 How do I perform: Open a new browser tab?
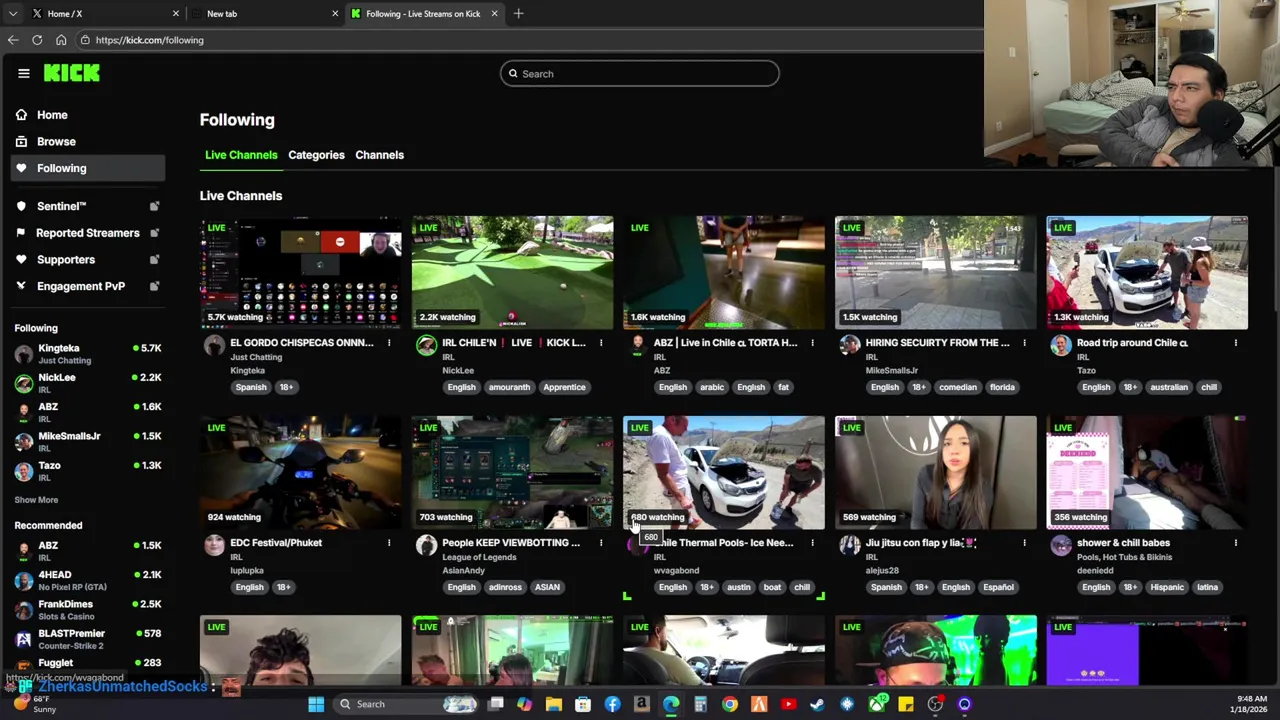(518, 14)
